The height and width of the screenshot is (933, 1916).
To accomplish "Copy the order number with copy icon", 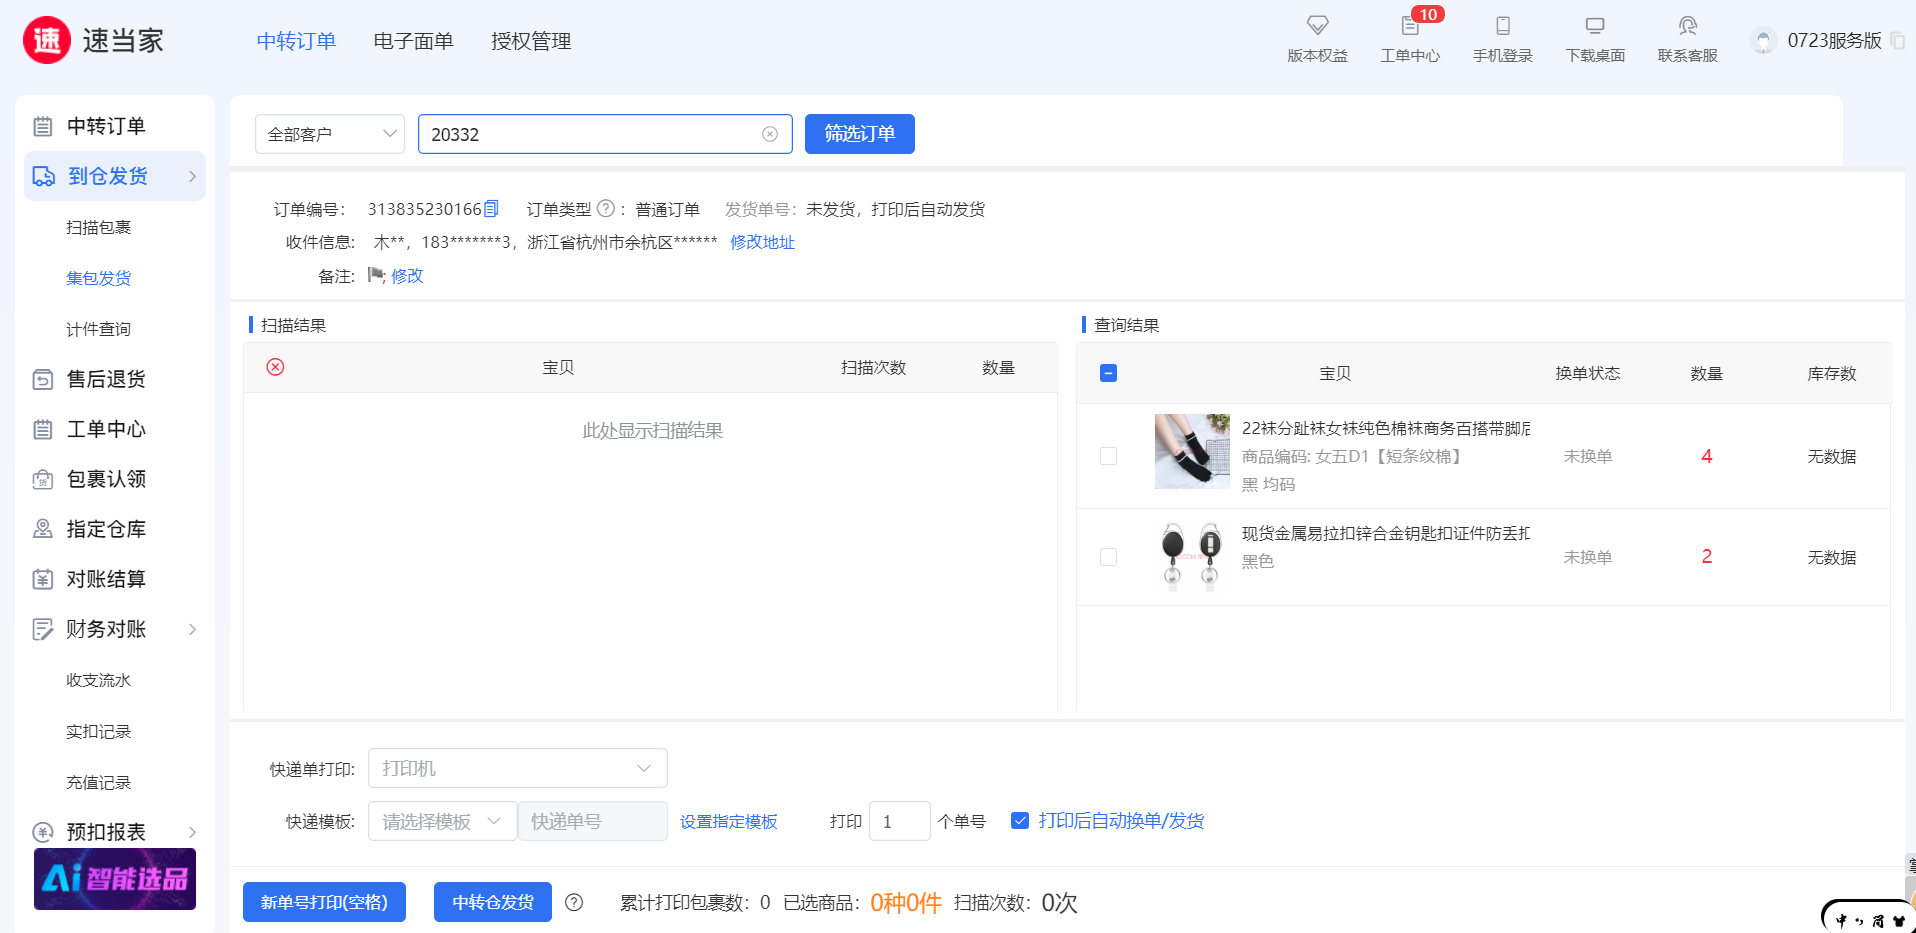I will (x=491, y=209).
